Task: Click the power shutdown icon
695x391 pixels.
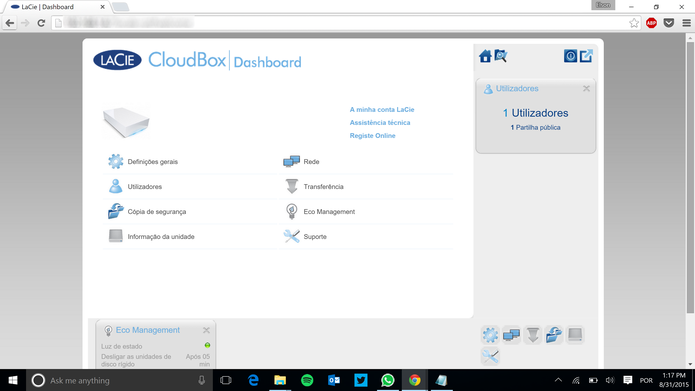Action: click(x=570, y=56)
